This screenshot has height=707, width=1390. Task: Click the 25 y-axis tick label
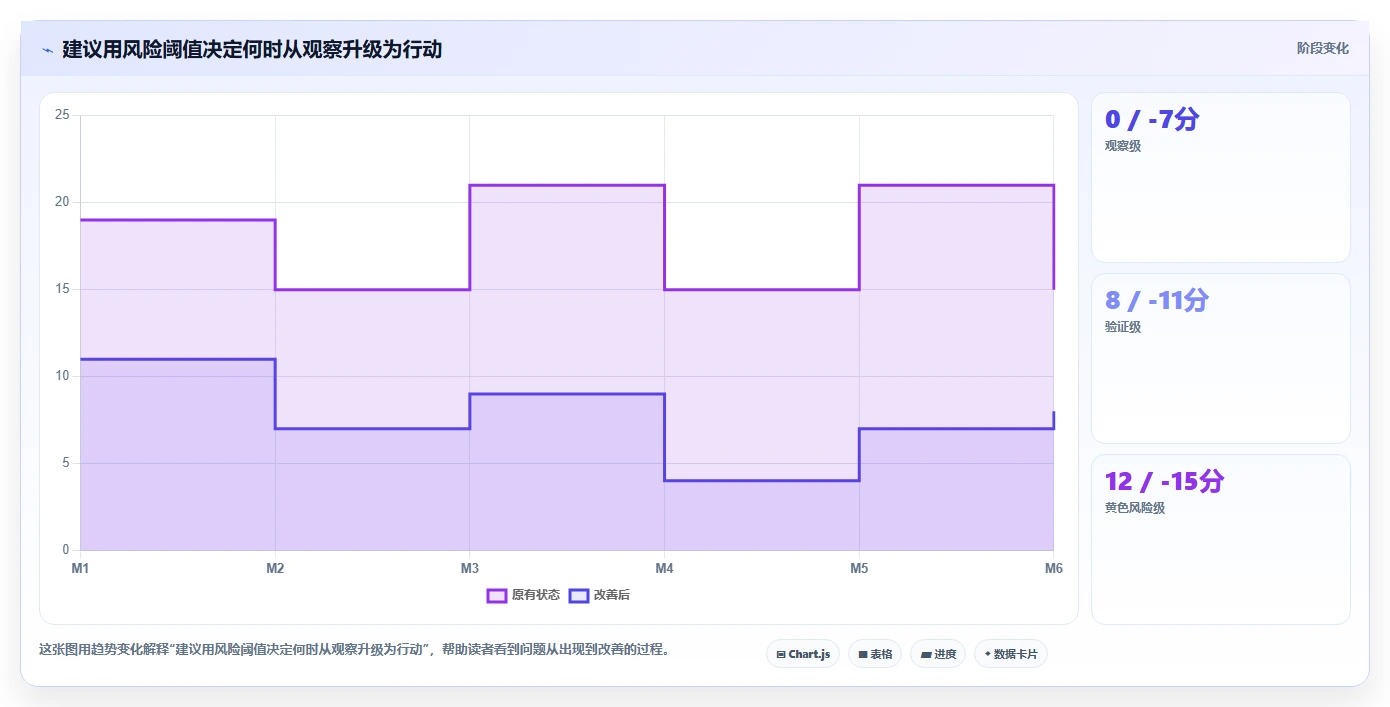point(62,115)
